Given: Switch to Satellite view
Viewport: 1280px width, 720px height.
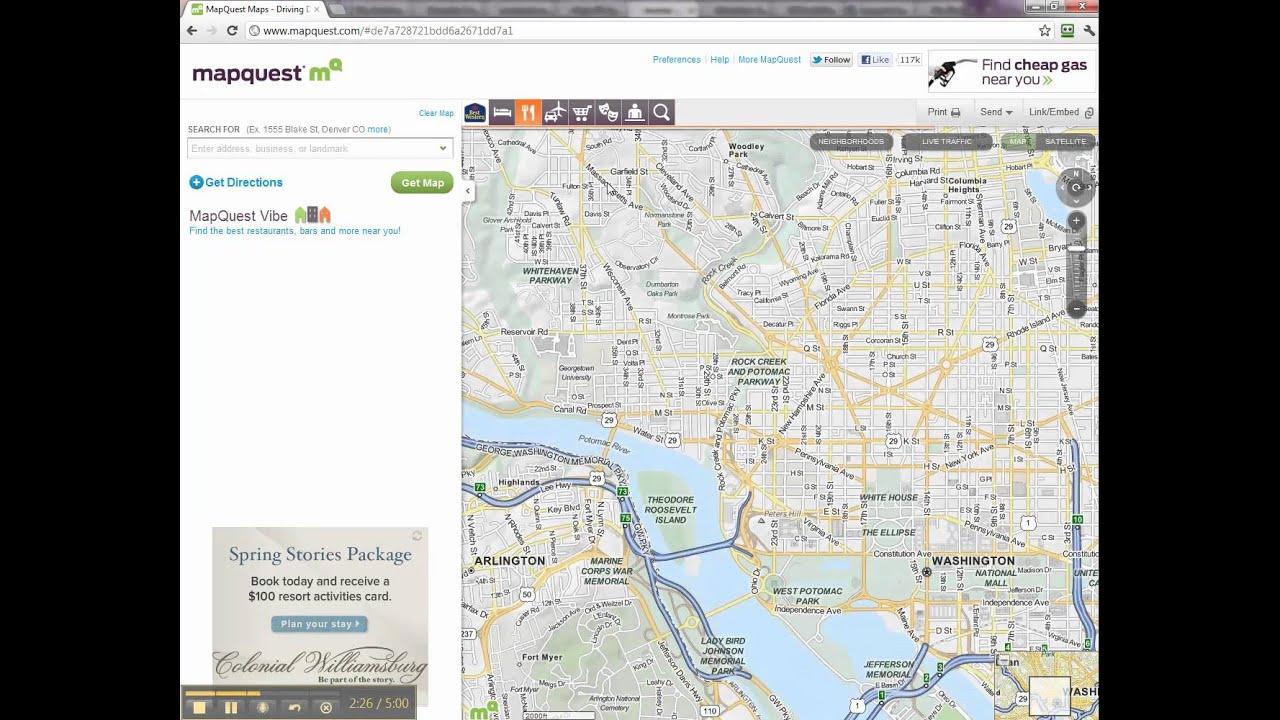Looking at the screenshot, I should [1065, 142].
